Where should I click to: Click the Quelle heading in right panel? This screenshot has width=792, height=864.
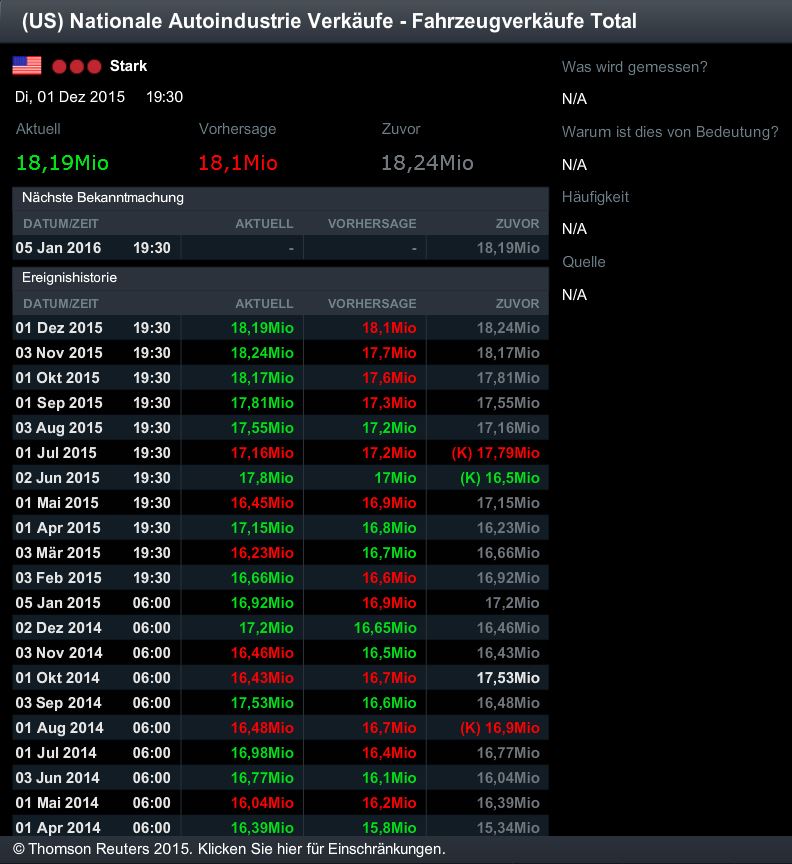point(584,262)
